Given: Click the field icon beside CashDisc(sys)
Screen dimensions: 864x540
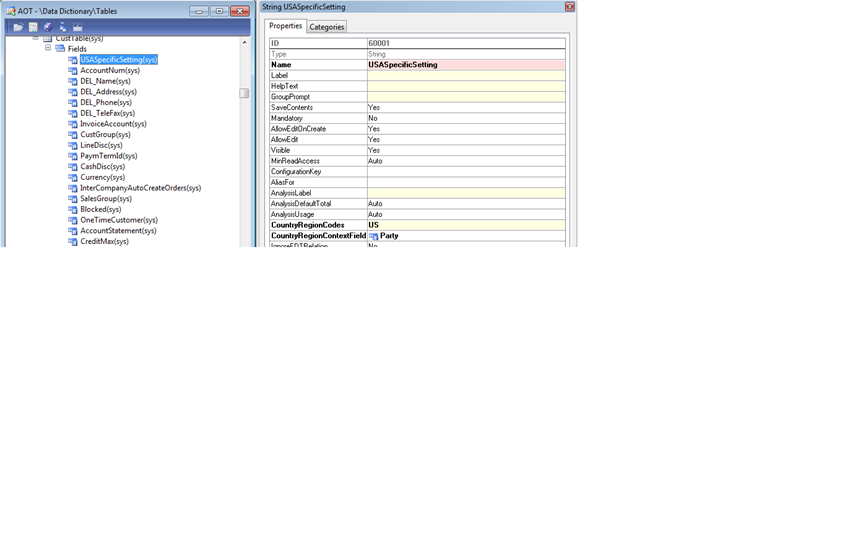Looking at the screenshot, I should pyautogui.click(x=73, y=166).
